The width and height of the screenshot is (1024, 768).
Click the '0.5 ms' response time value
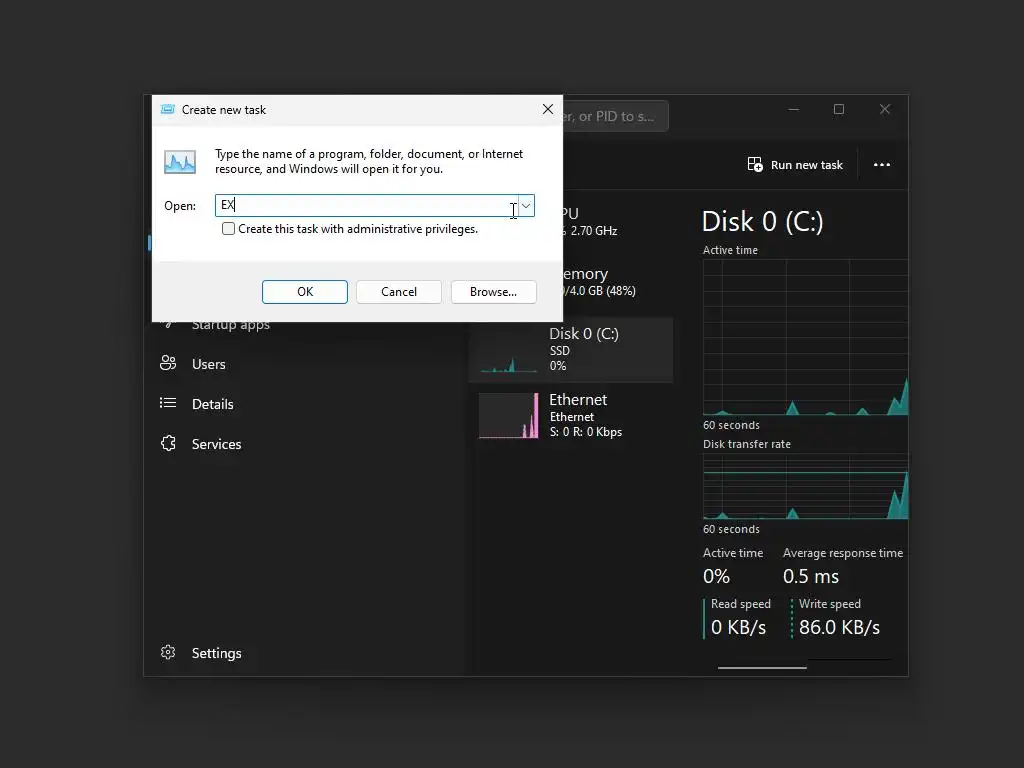click(x=810, y=576)
